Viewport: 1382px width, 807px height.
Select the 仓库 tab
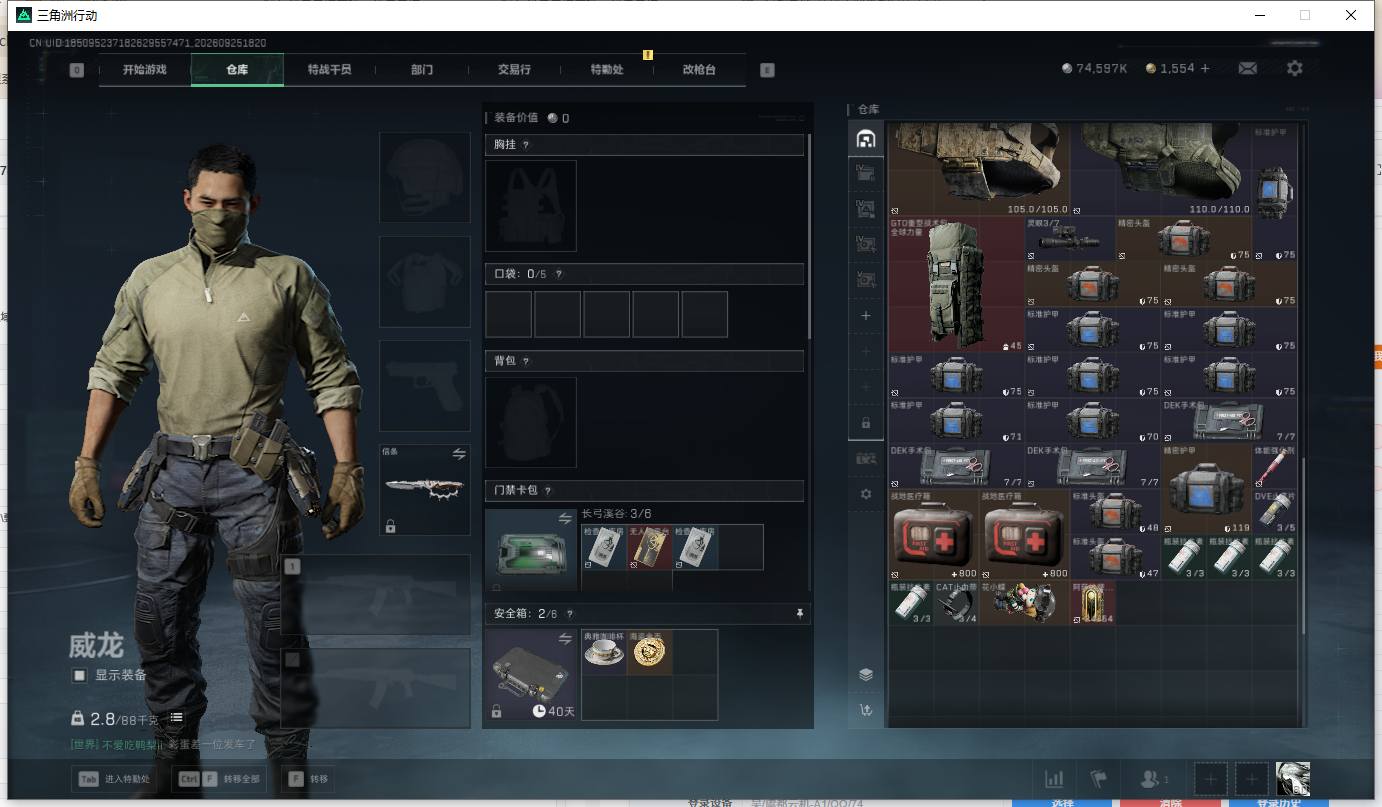click(237, 70)
